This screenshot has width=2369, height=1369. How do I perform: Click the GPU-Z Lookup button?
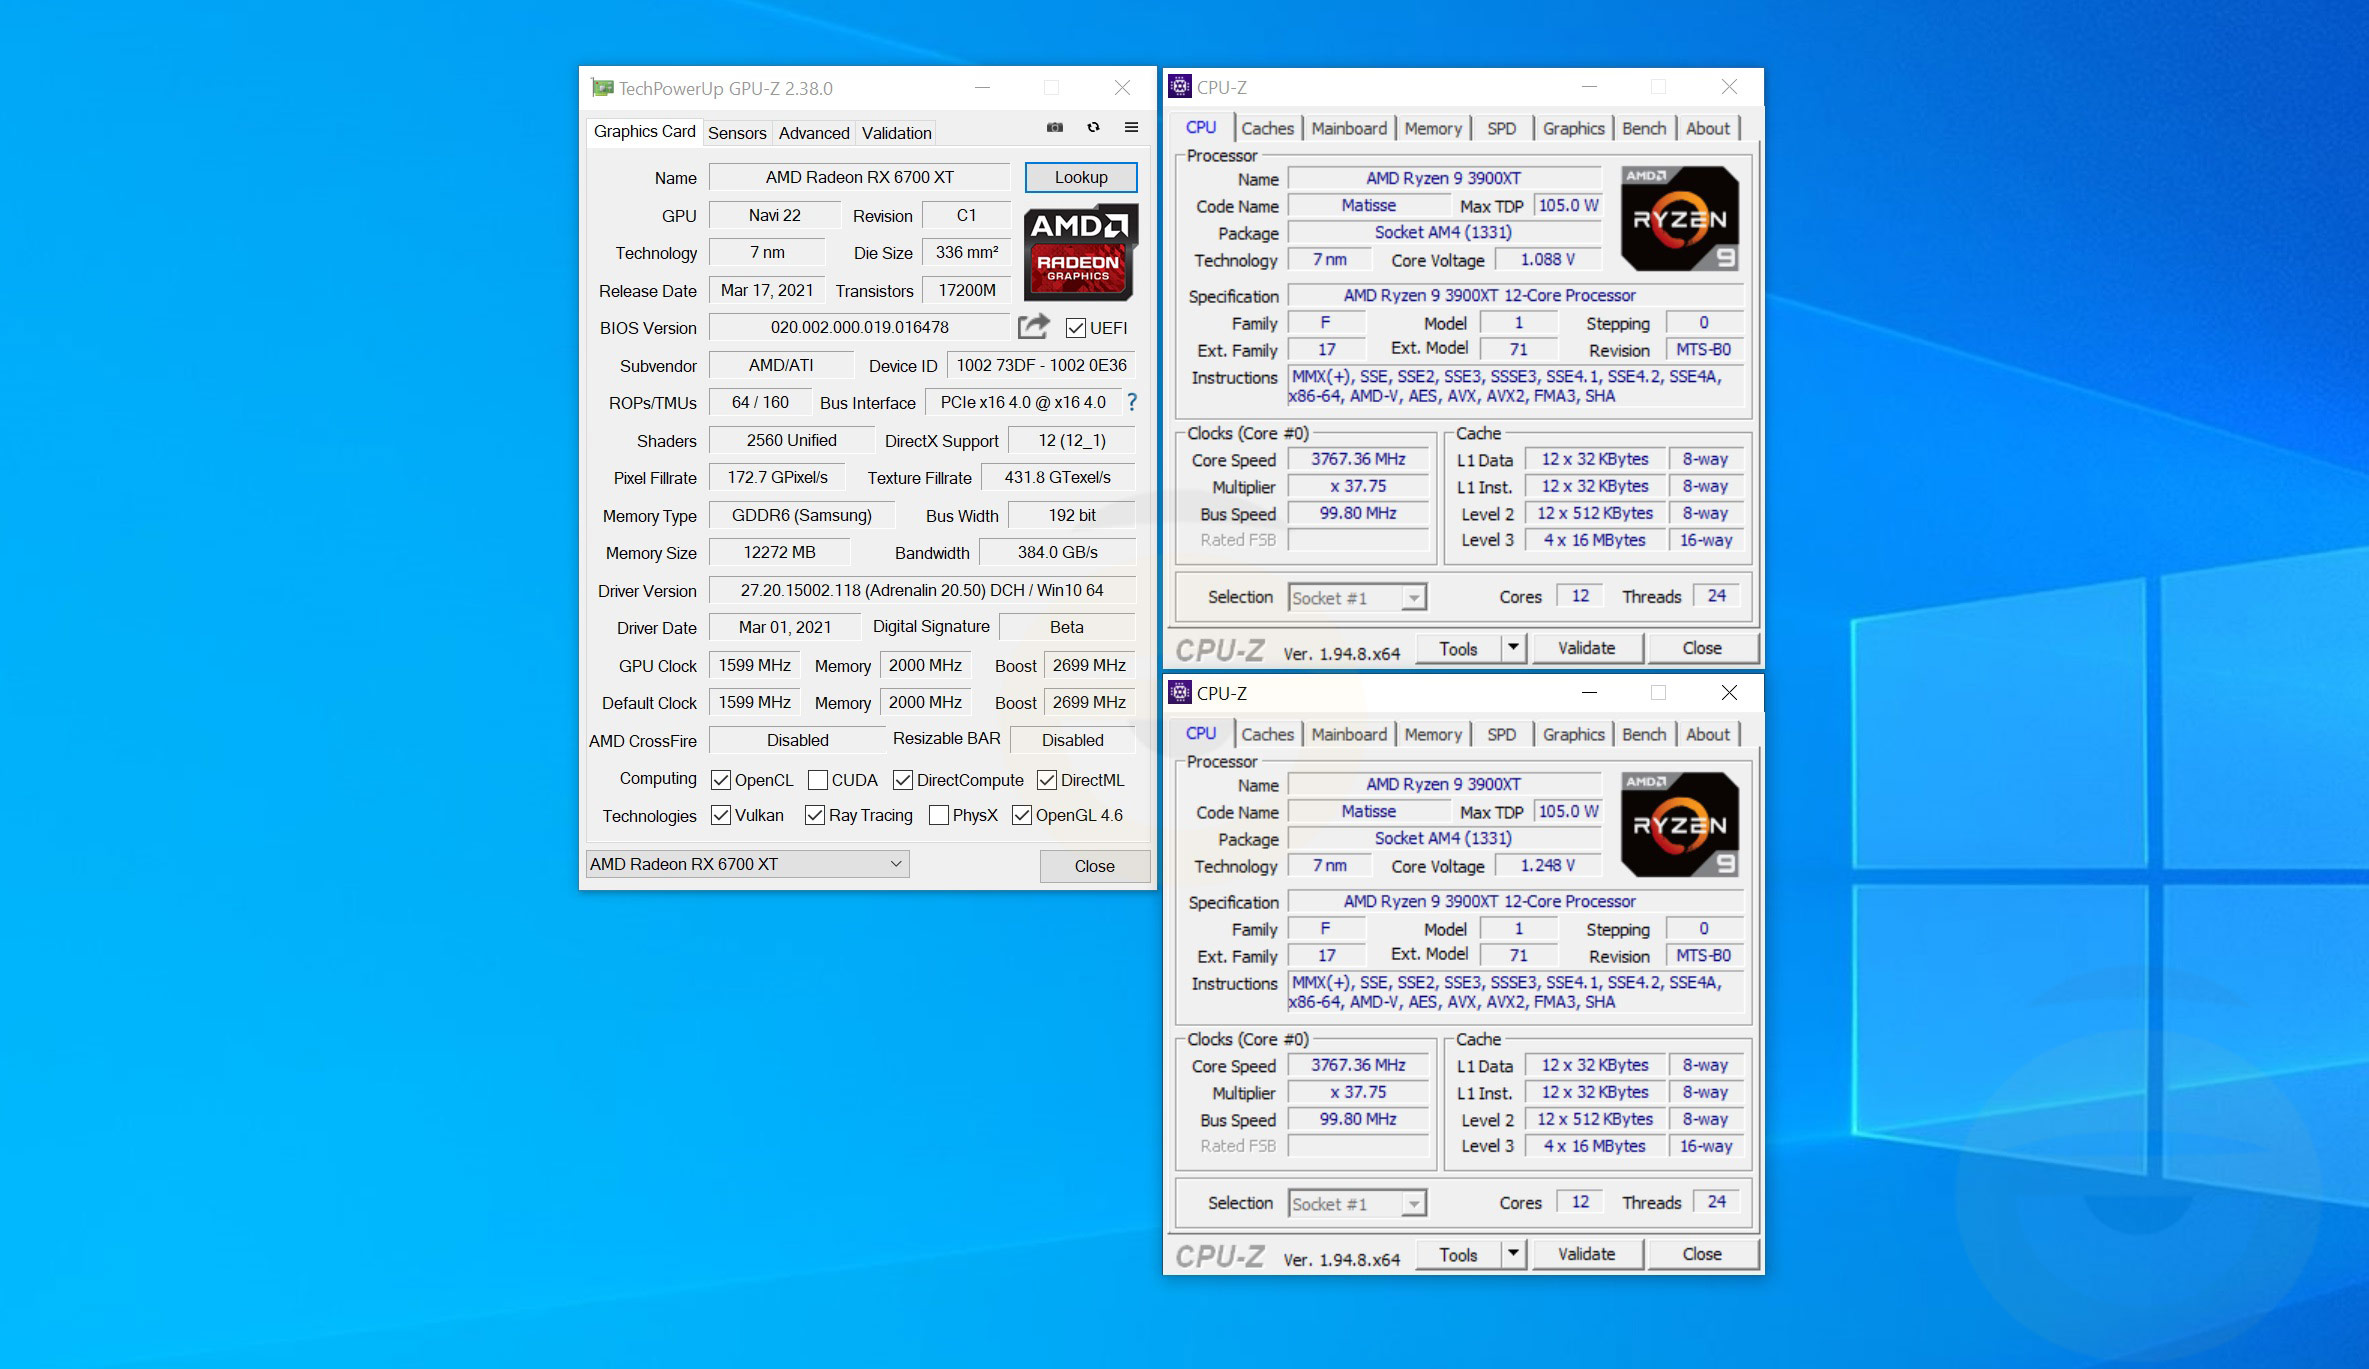click(1081, 177)
